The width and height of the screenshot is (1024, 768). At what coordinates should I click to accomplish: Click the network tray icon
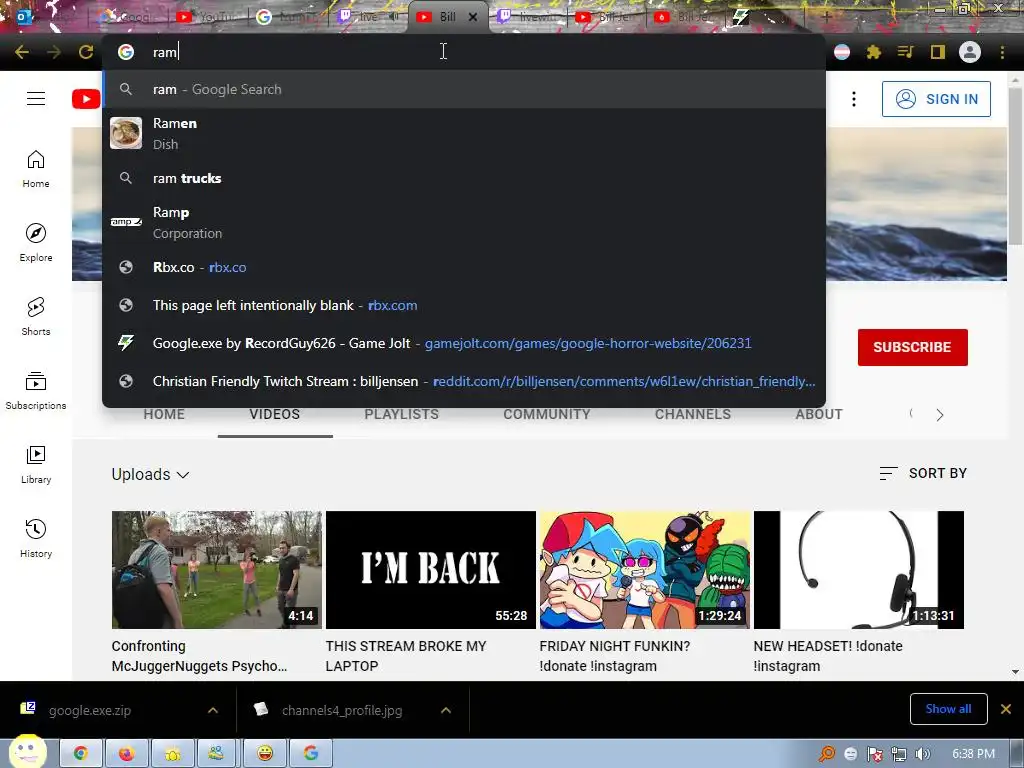(899, 754)
